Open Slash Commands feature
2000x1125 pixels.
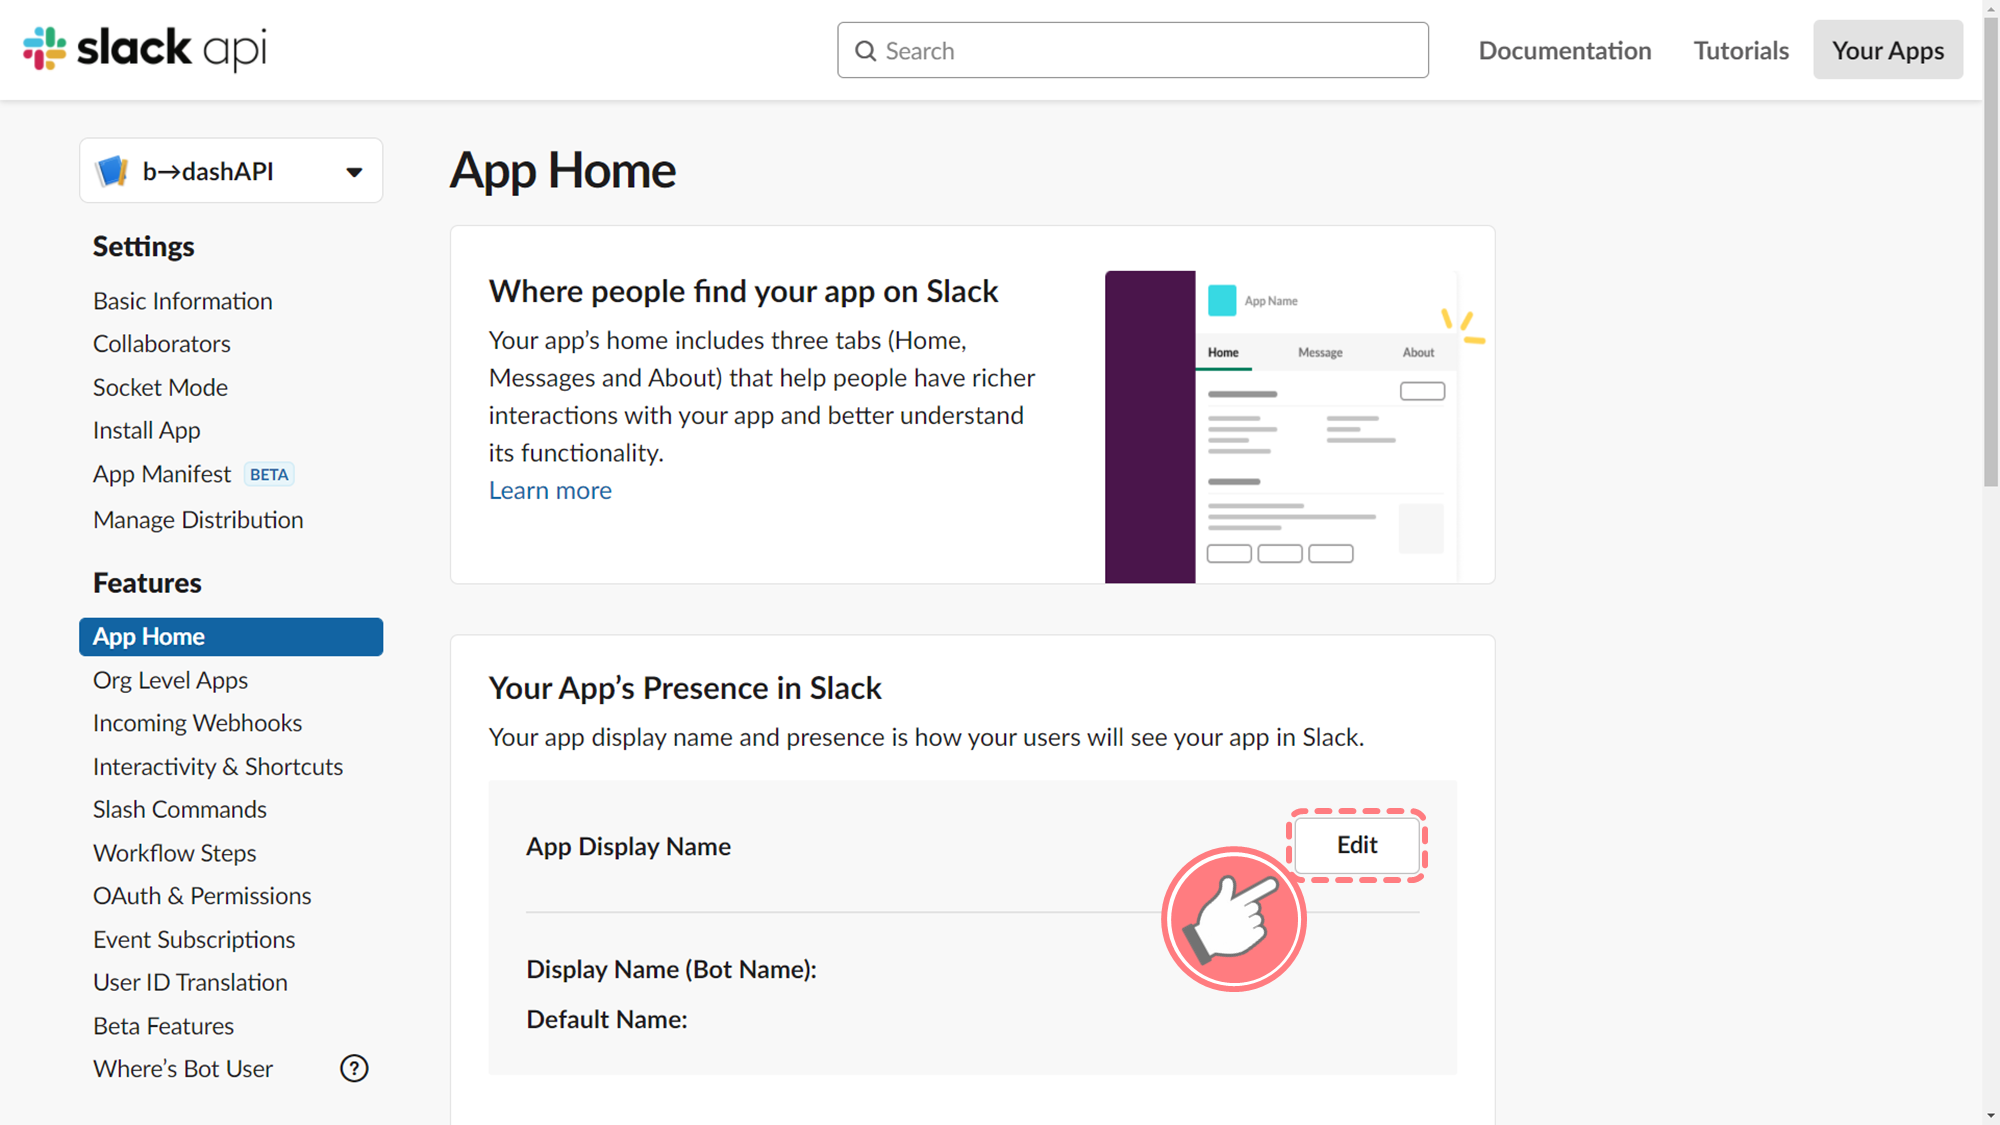coord(180,809)
